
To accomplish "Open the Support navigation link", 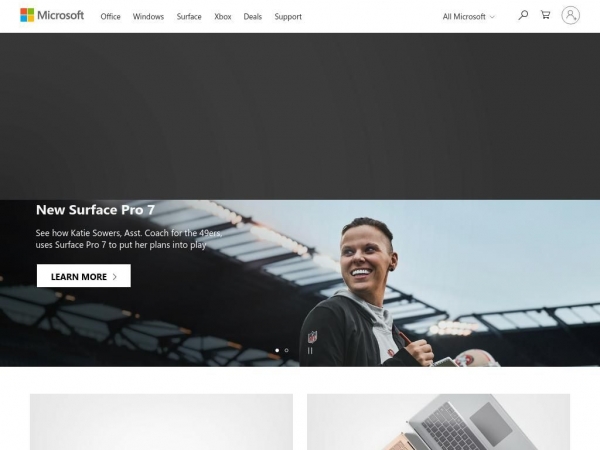I will click(288, 17).
